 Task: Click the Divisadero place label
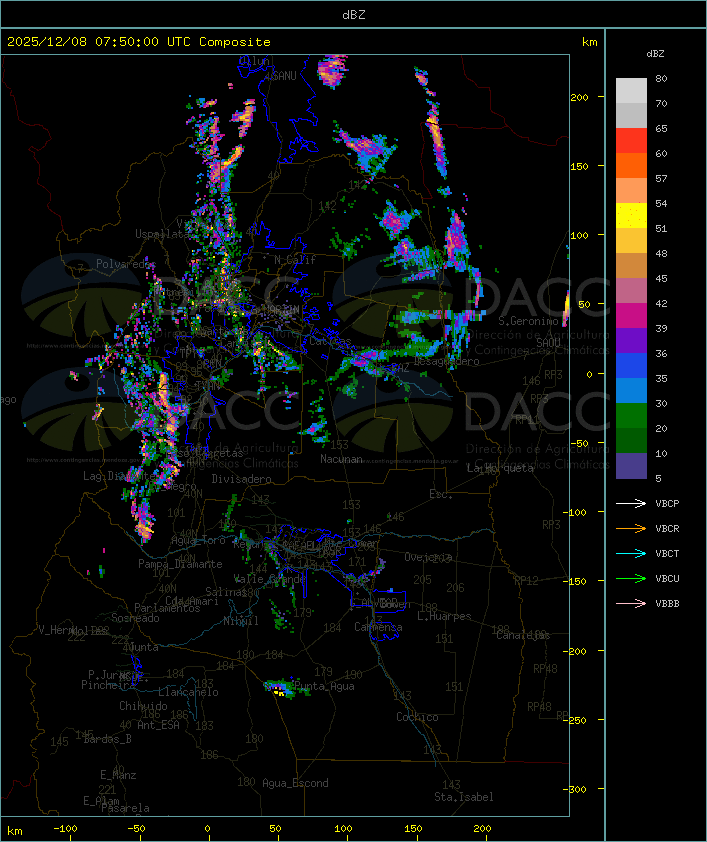241,478
